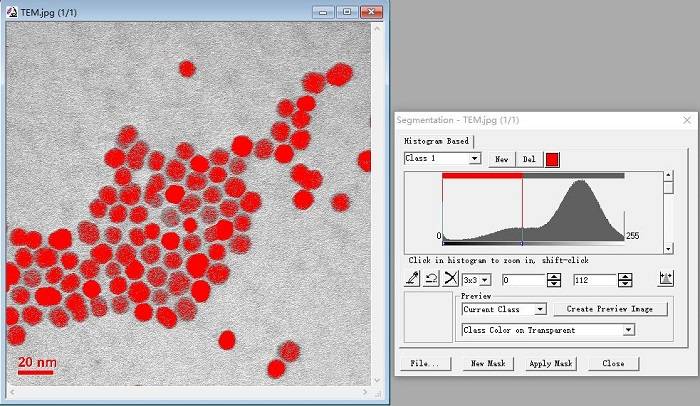Image resolution: width=700 pixels, height=406 pixels.
Task: Click the undo arrow icon
Action: (431, 279)
